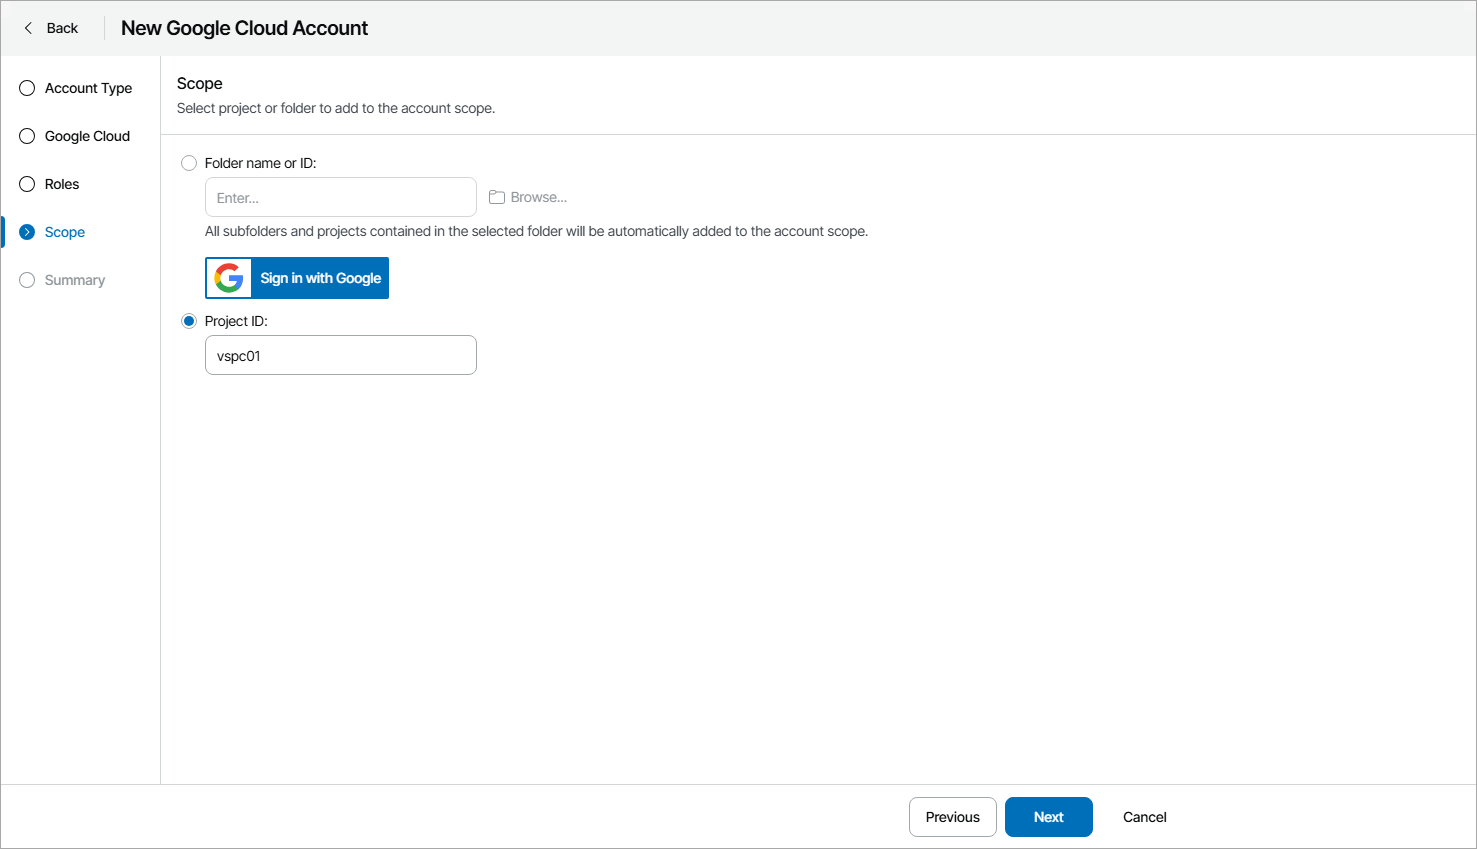Click the circle icon beside the Summary step
This screenshot has width=1477, height=849.
pyautogui.click(x=26, y=280)
